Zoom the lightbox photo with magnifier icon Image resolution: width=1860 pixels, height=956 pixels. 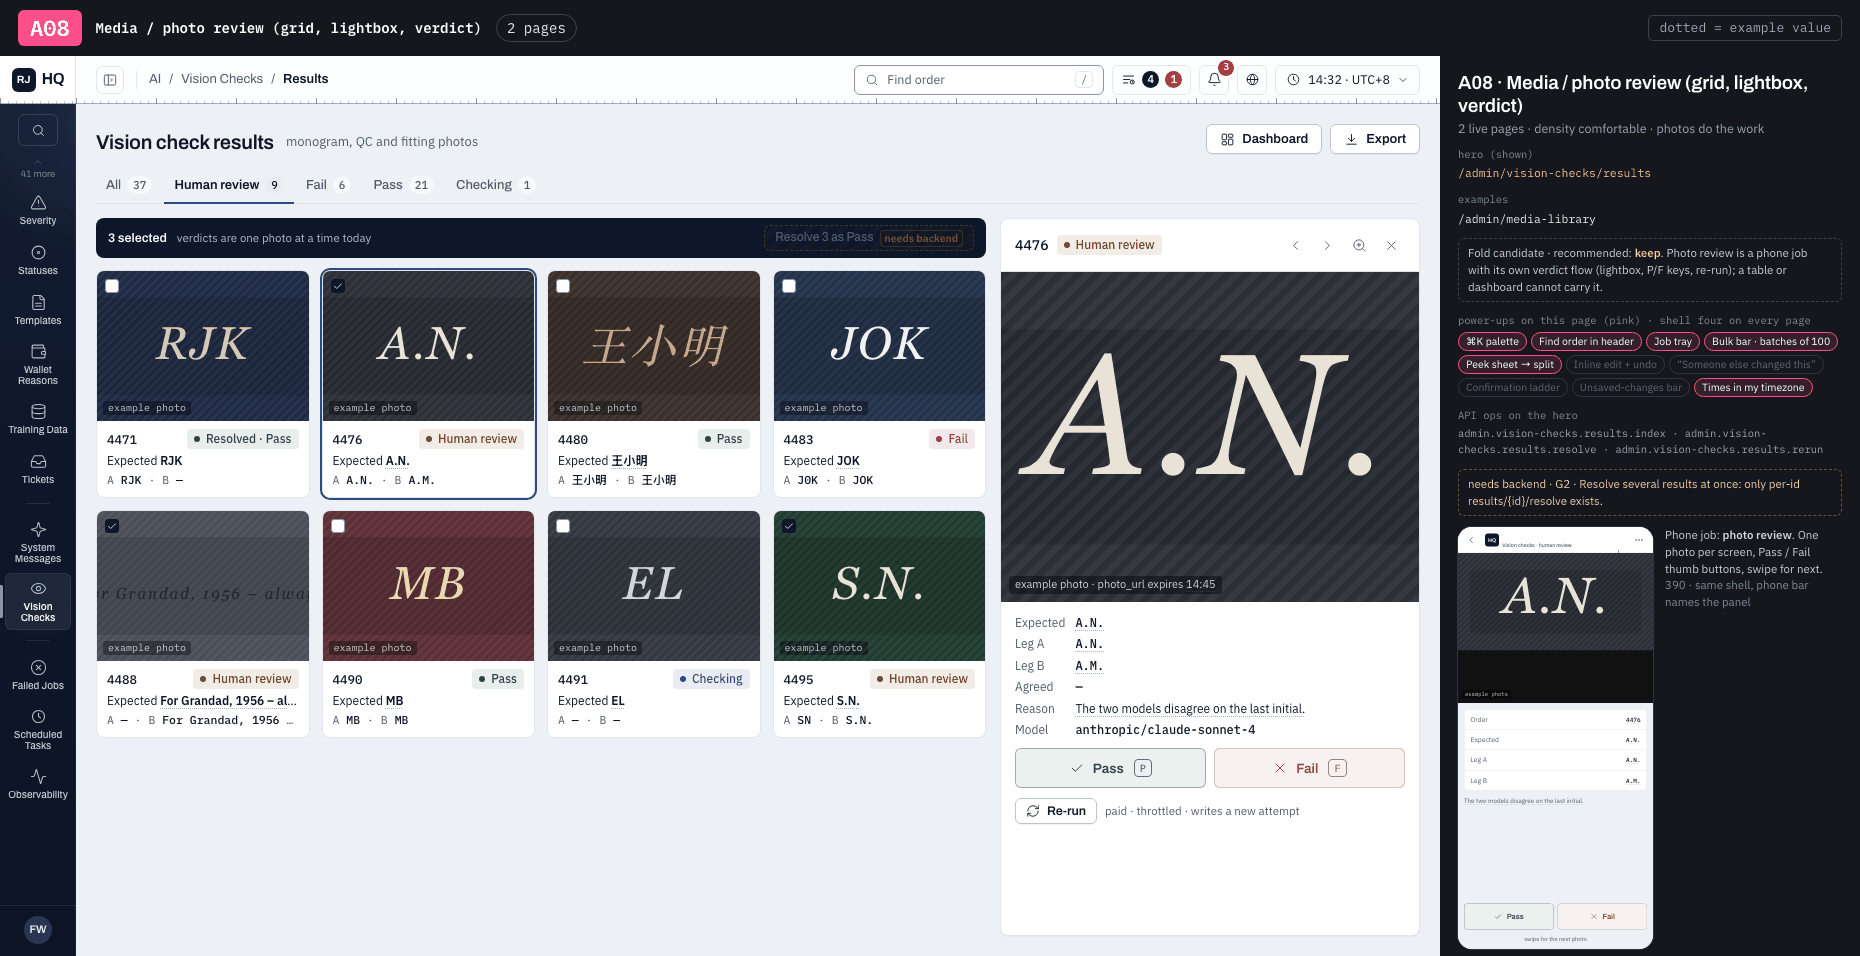[1359, 245]
